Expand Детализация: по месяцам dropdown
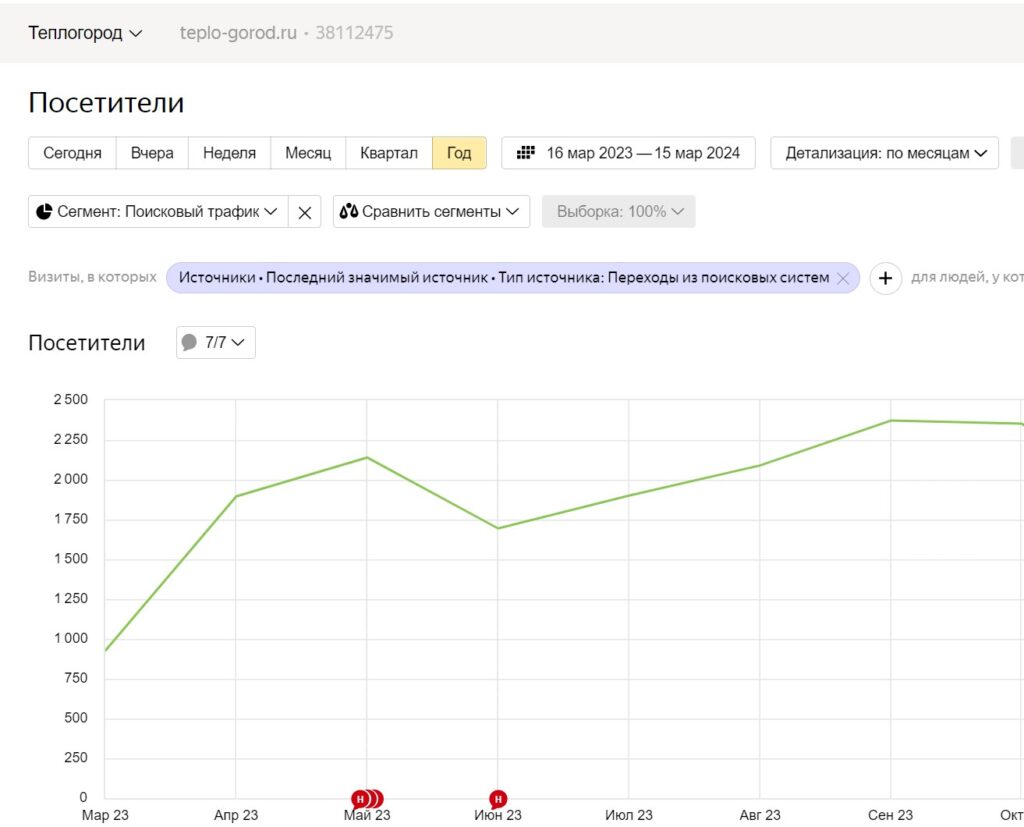This screenshot has height=827, width=1024. (x=884, y=153)
